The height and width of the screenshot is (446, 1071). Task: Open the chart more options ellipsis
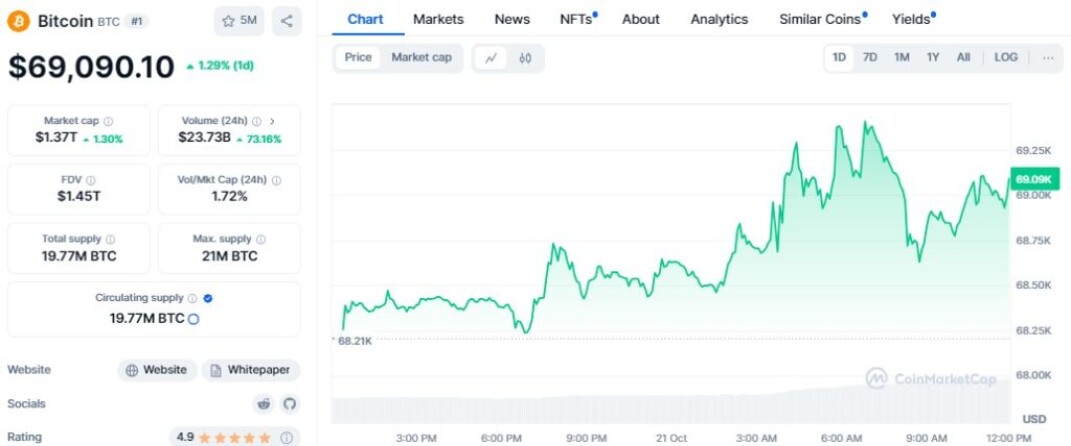[1048, 57]
